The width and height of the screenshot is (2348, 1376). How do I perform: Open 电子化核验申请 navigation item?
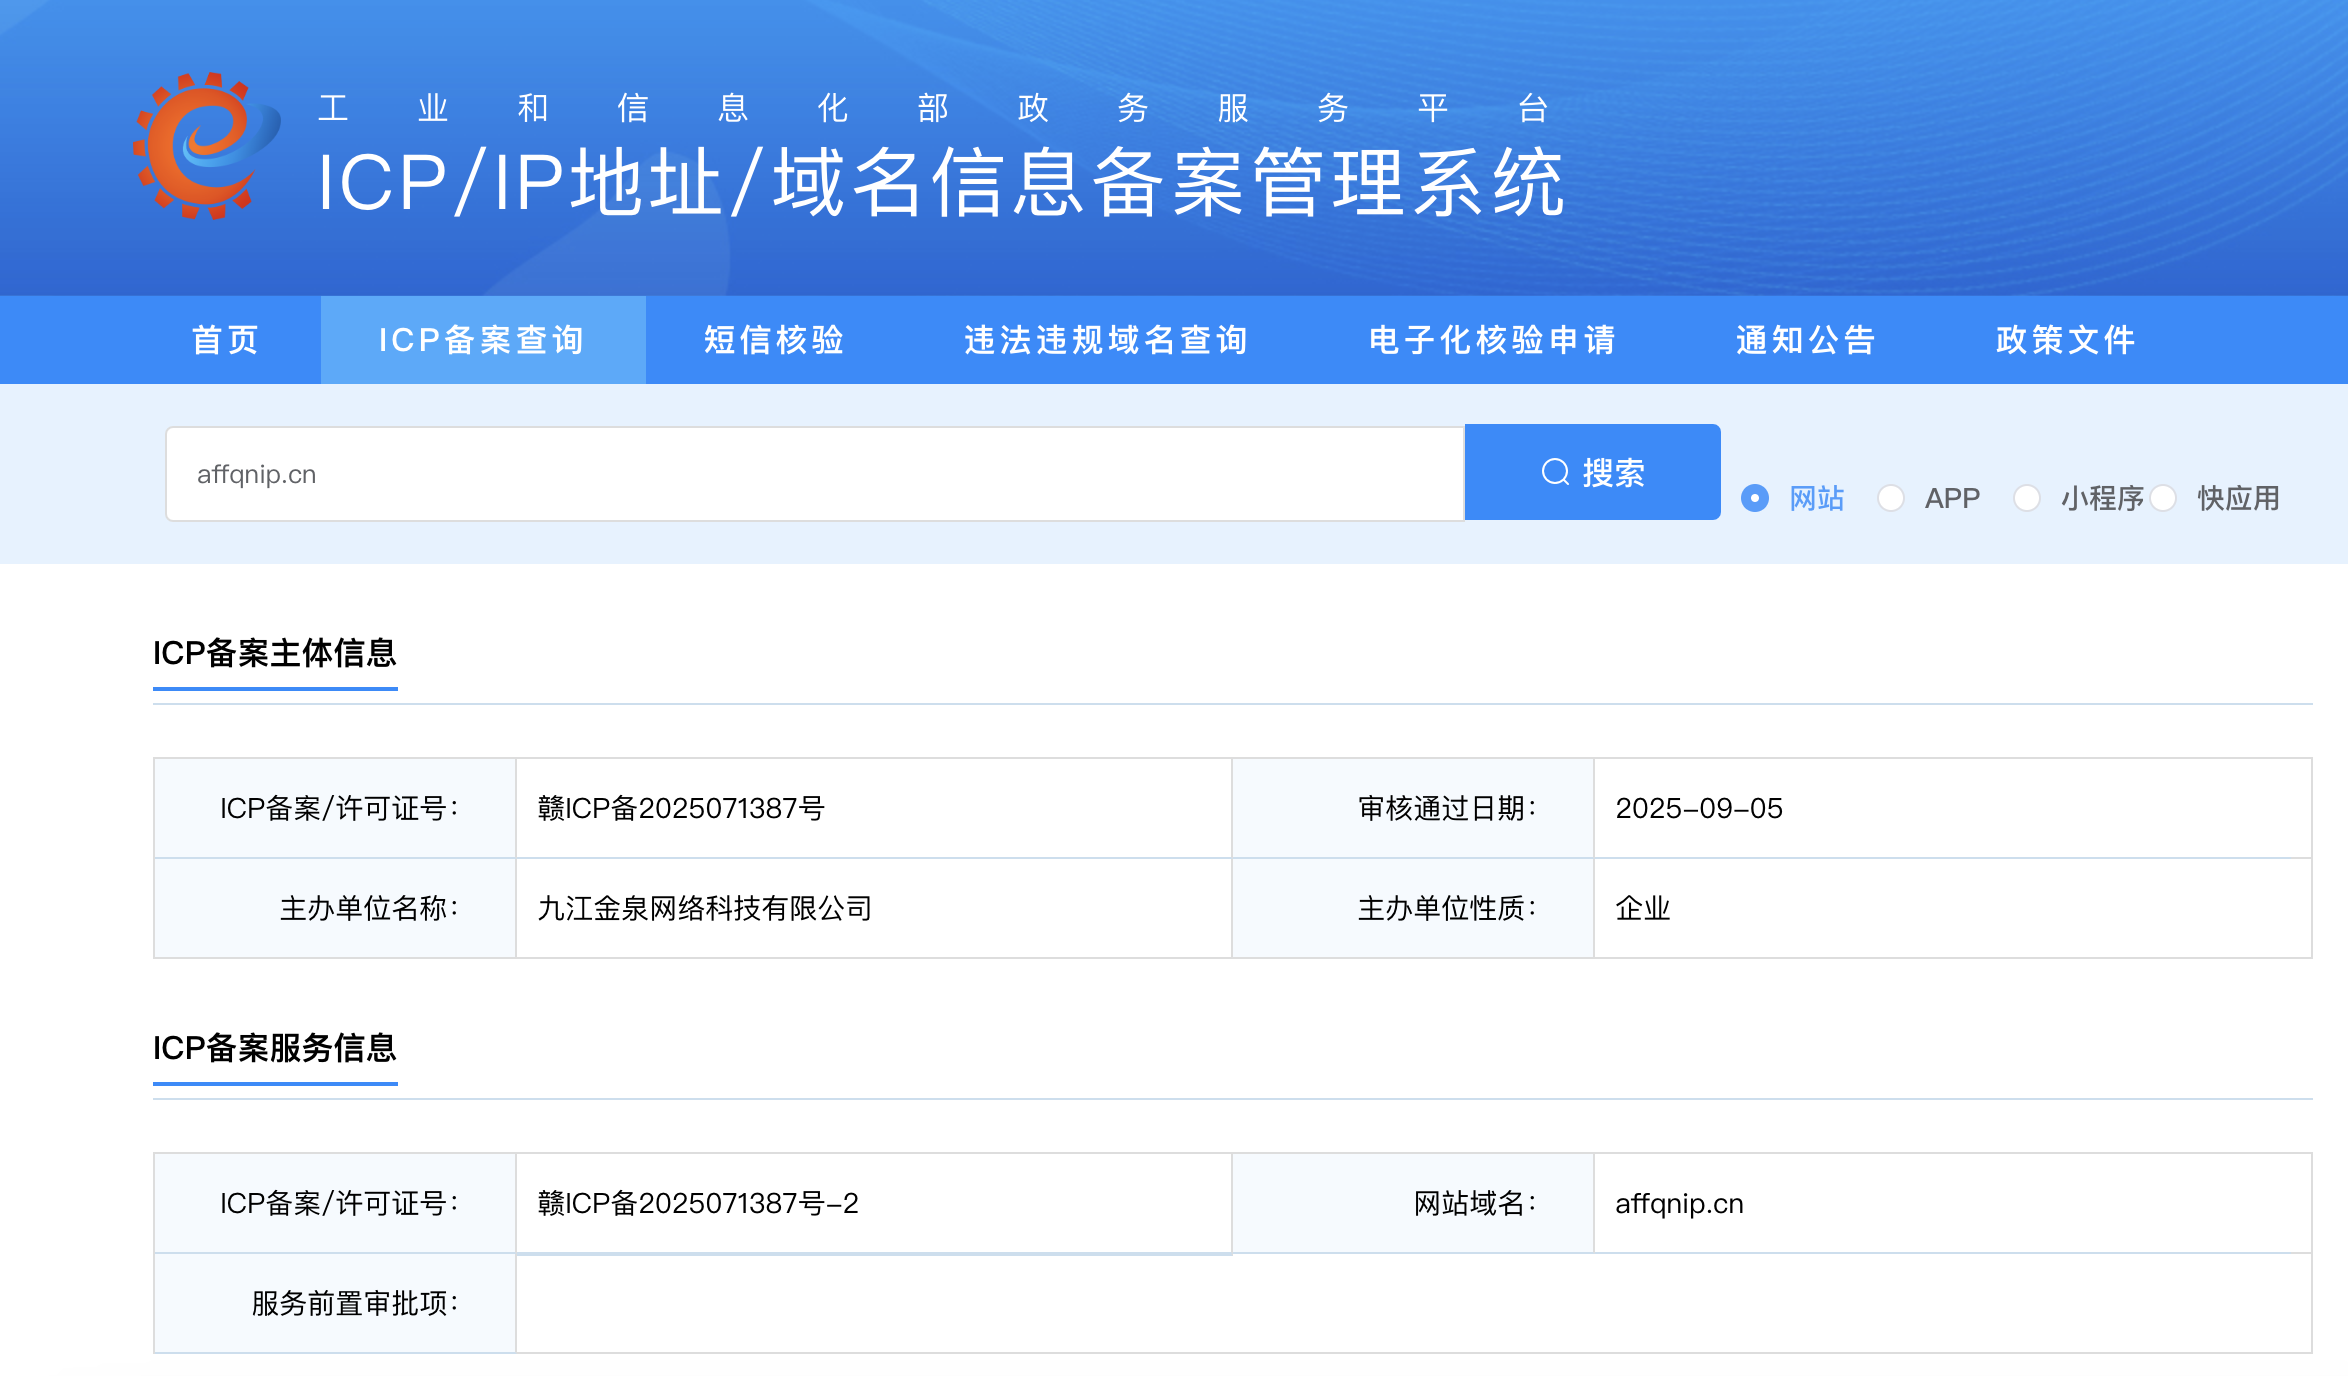(1492, 340)
